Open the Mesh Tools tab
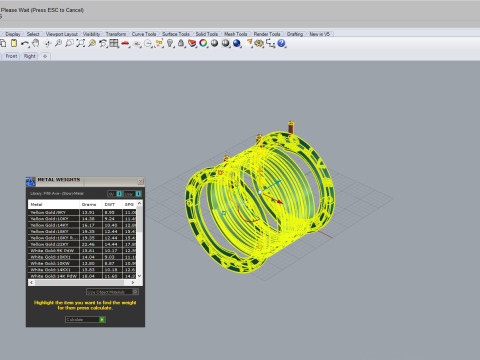The width and height of the screenshot is (480, 360). point(235,34)
